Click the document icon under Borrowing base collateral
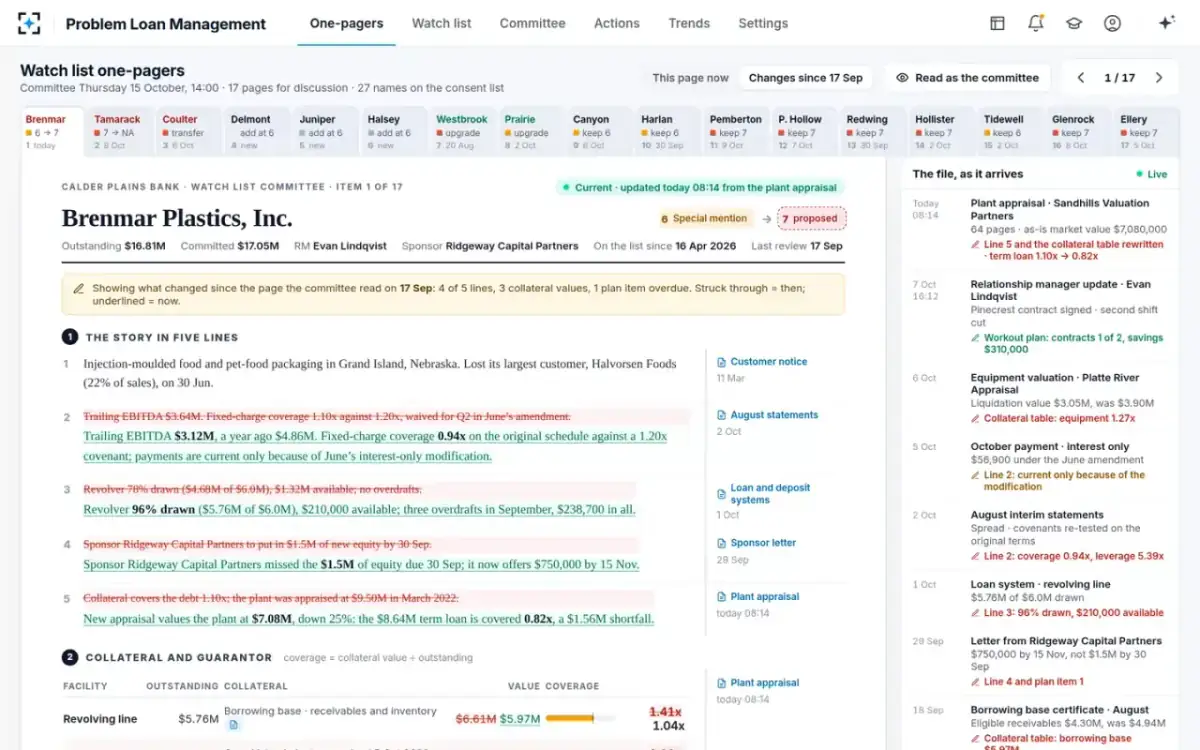This screenshot has height=750, width=1200. [233, 725]
